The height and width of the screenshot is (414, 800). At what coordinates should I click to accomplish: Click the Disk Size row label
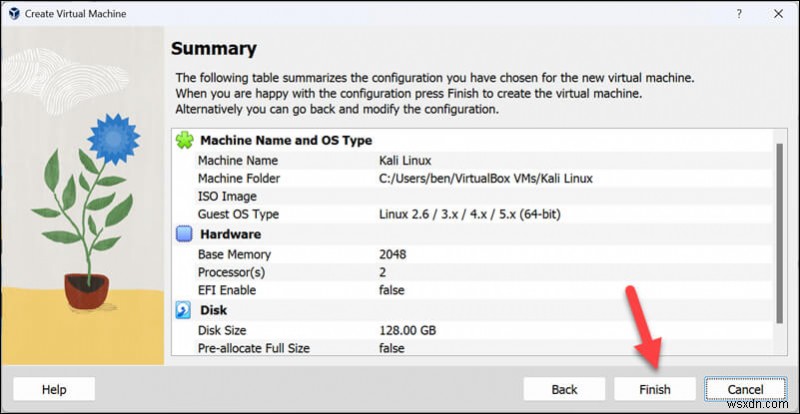[222, 330]
